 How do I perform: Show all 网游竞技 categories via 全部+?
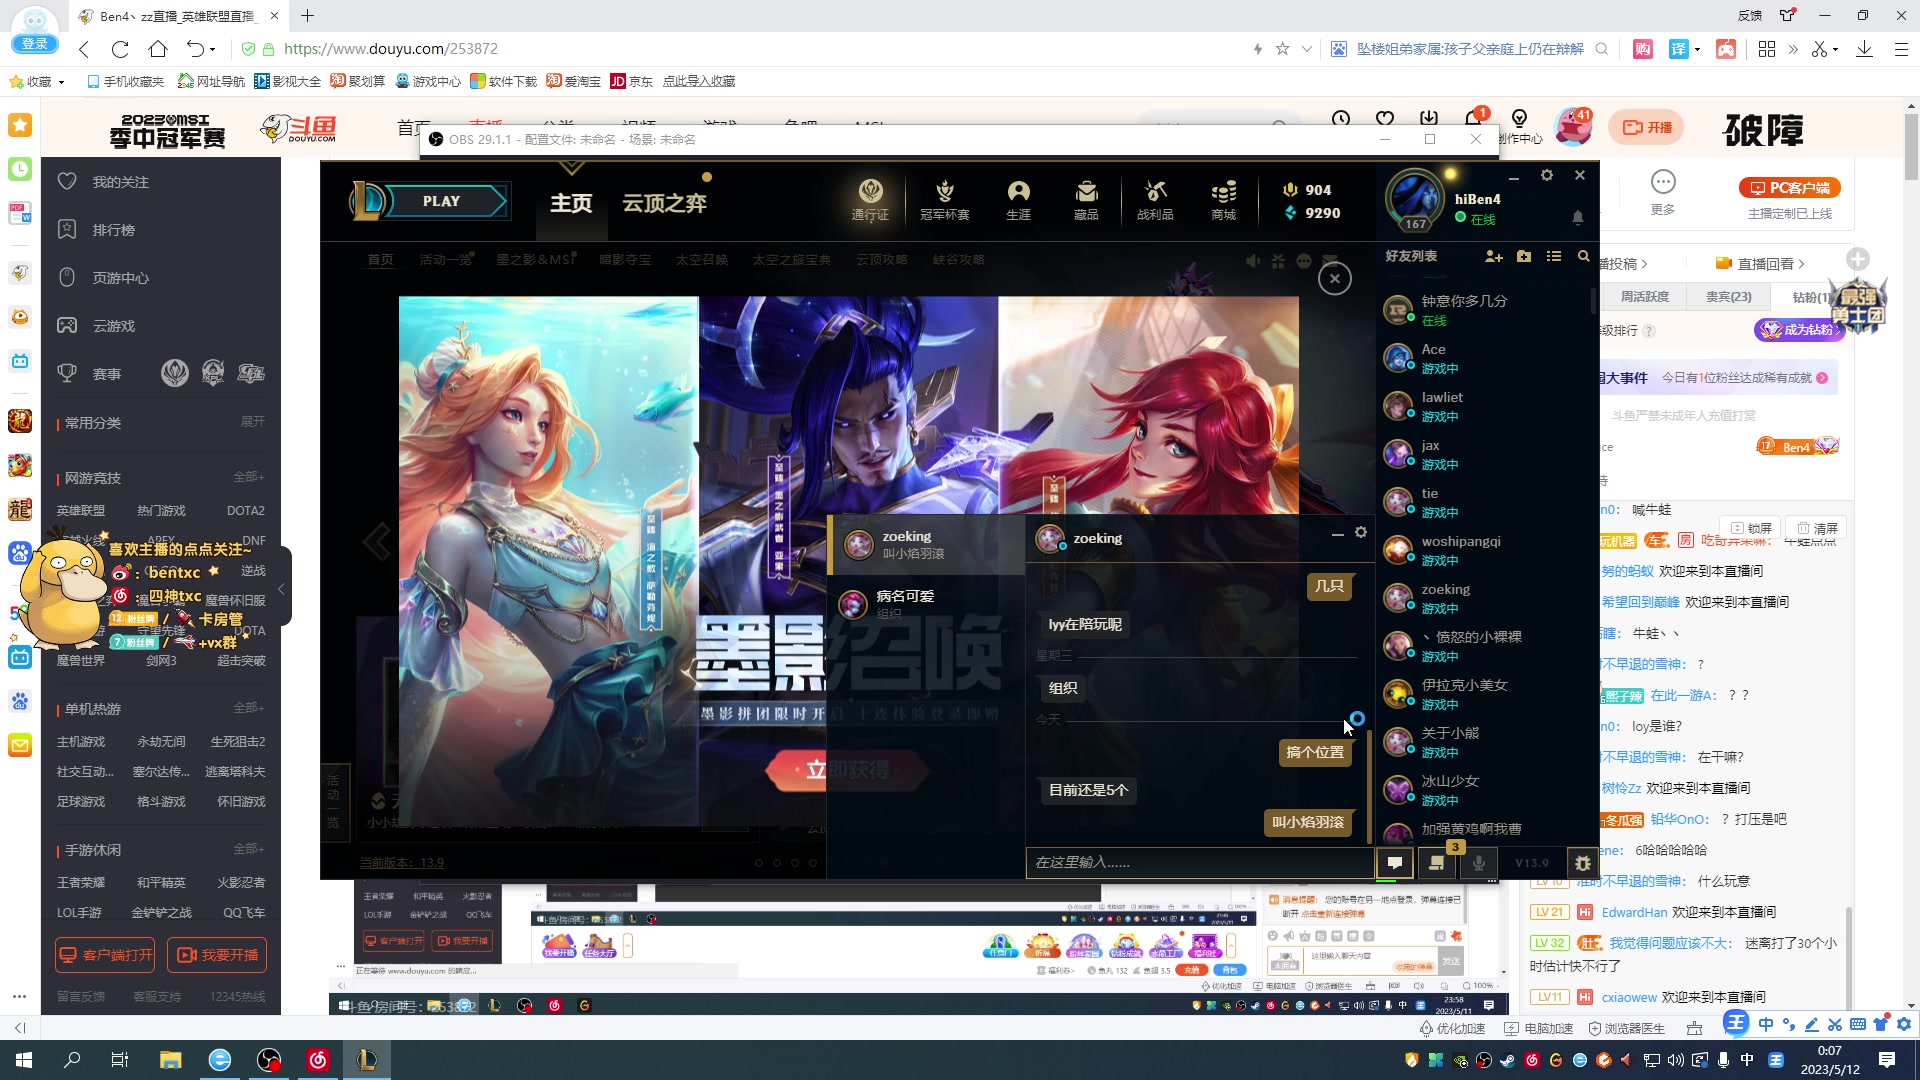[248, 477]
